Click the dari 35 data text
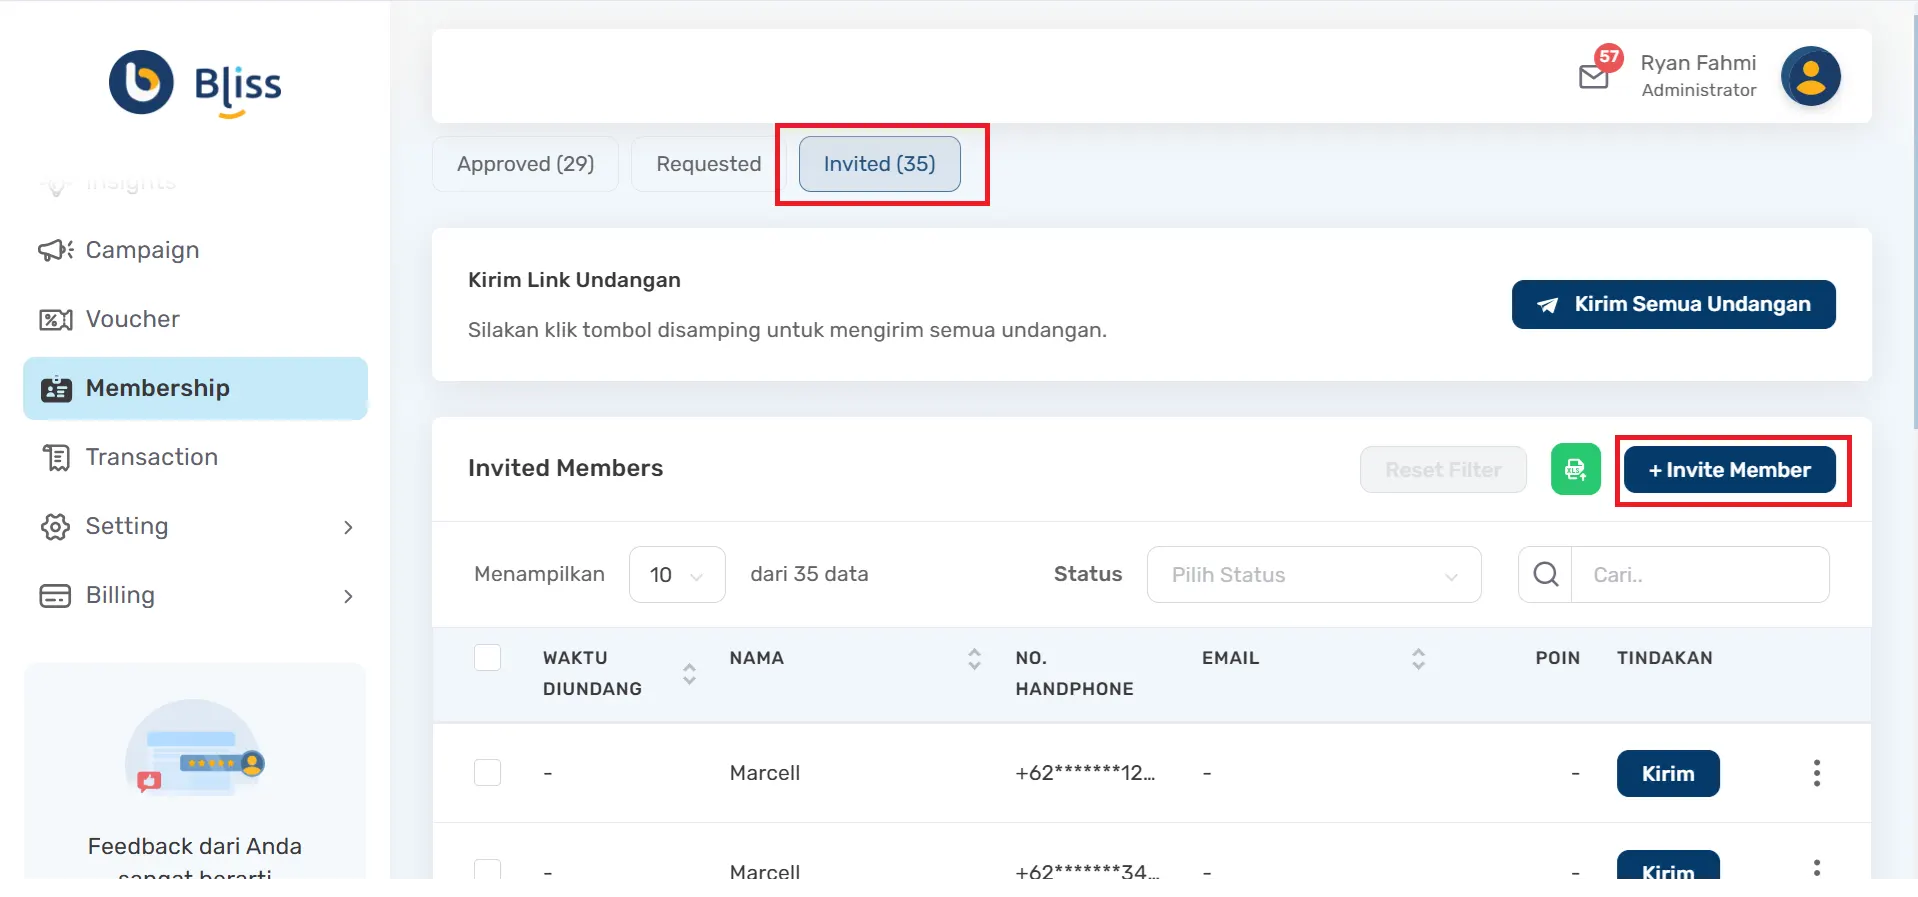The width and height of the screenshot is (1918, 897). tap(809, 574)
